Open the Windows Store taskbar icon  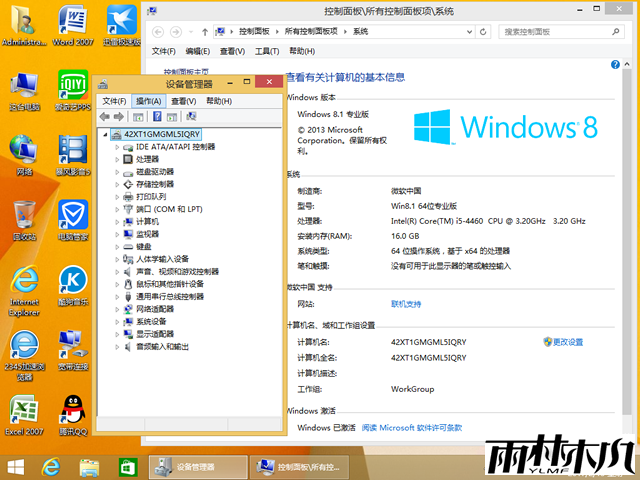128,467
